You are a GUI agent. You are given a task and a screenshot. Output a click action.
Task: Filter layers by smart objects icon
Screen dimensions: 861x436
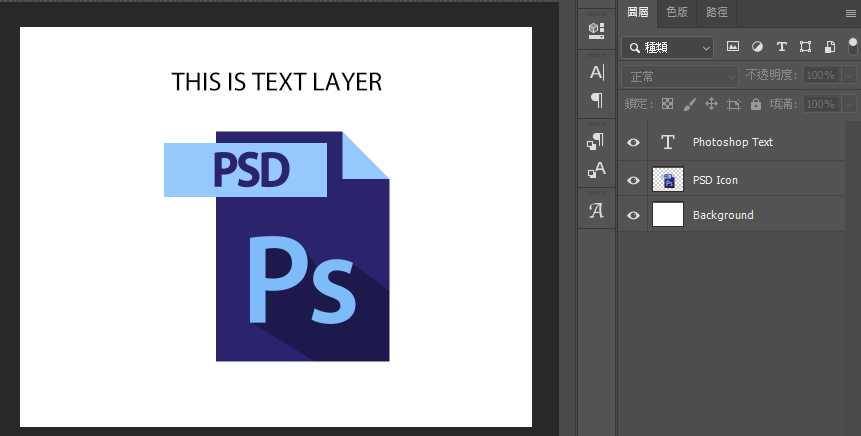[830, 47]
